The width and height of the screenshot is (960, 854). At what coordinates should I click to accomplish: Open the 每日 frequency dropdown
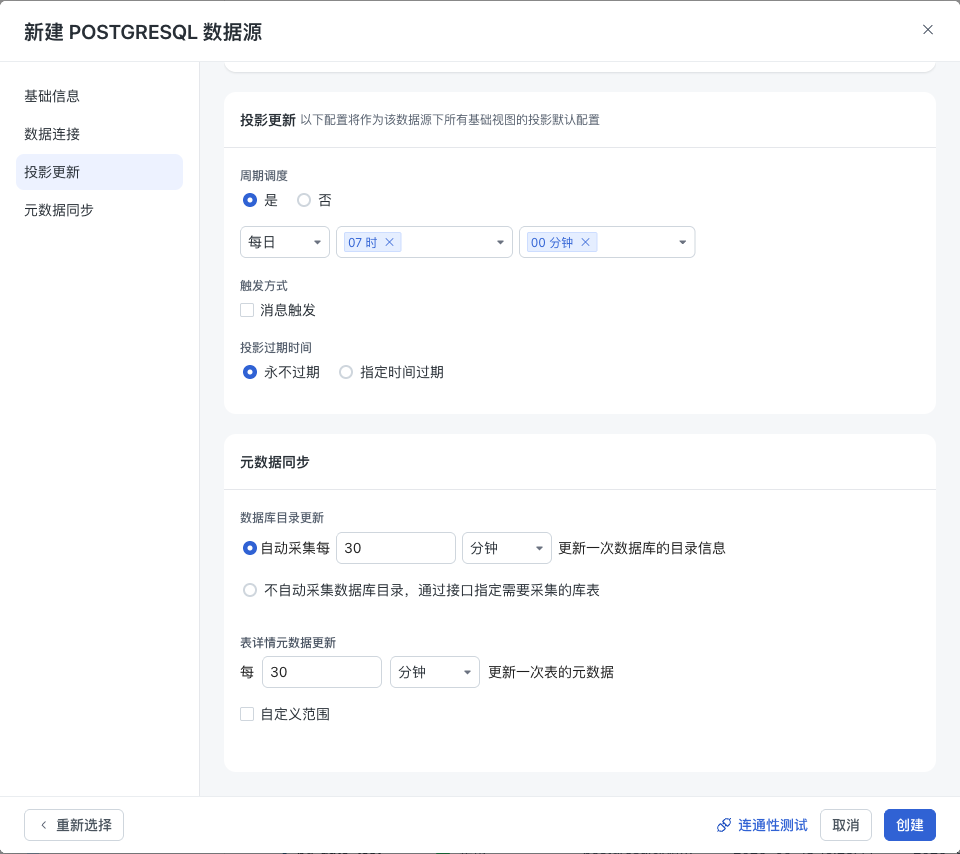pos(285,242)
